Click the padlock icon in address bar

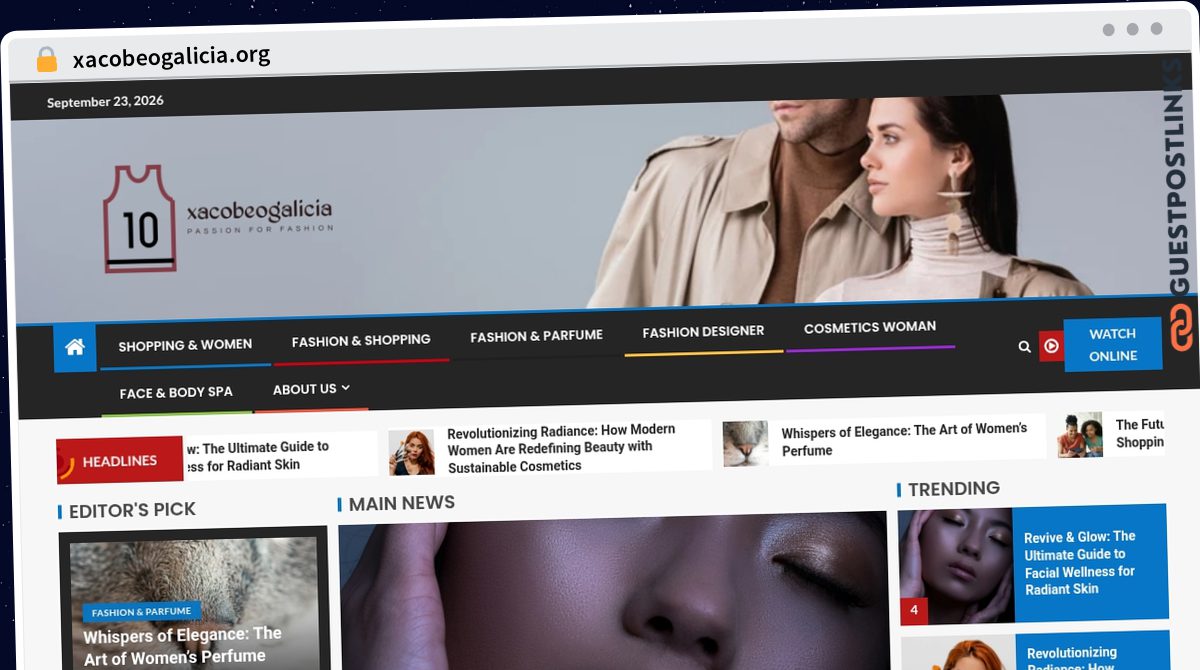tap(46, 60)
